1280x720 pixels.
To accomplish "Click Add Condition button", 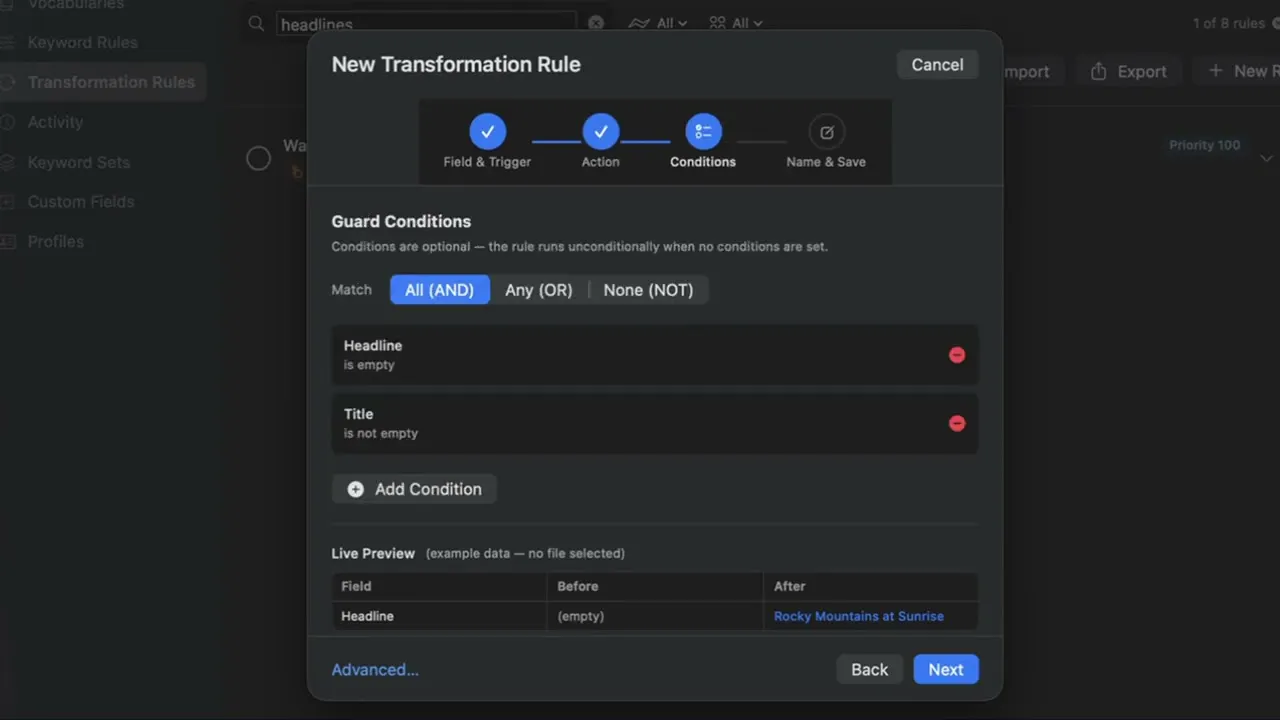I will coord(414,489).
